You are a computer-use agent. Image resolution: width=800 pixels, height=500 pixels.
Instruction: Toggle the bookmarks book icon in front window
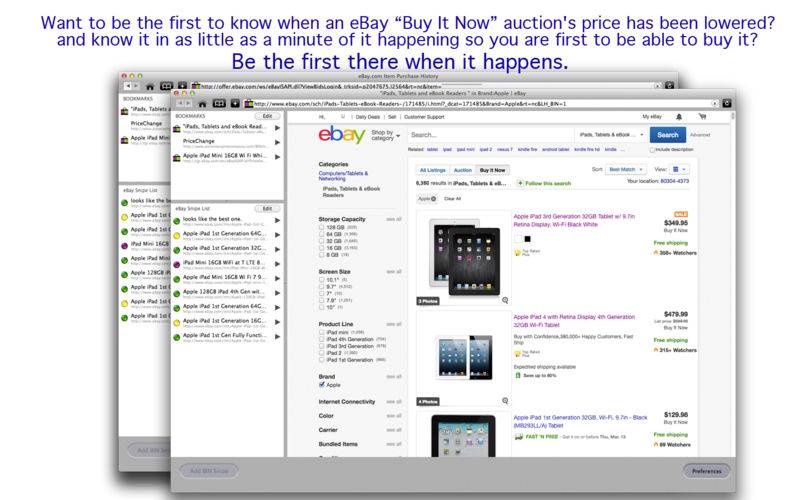(x=219, y=104)
